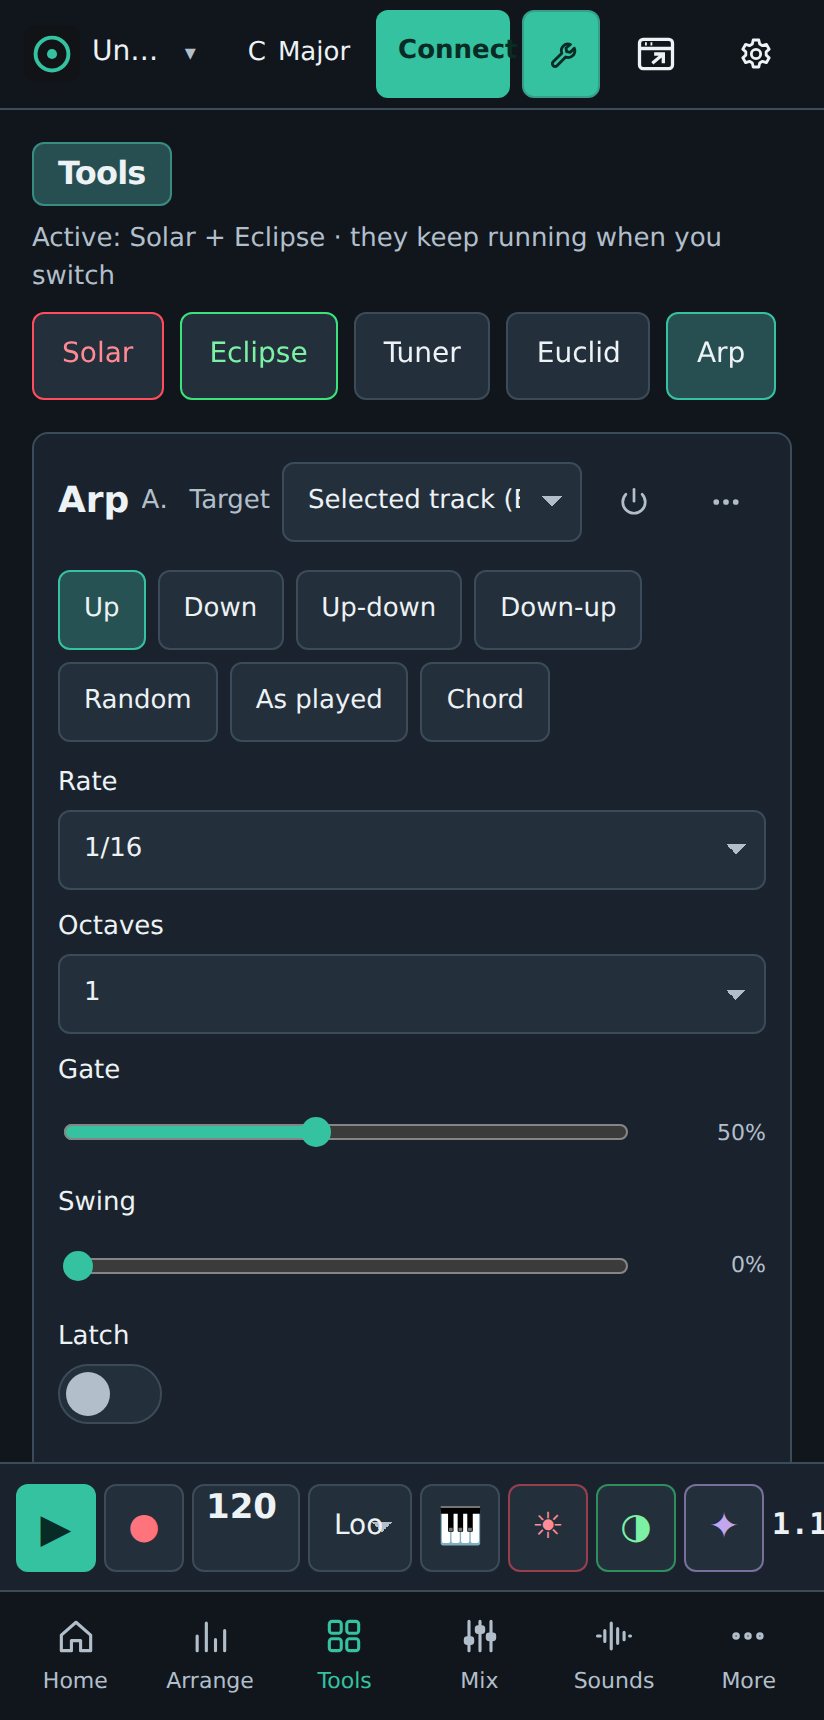824x1720 pixels.
Task: Click the Connect button
Action: (443, 54)
